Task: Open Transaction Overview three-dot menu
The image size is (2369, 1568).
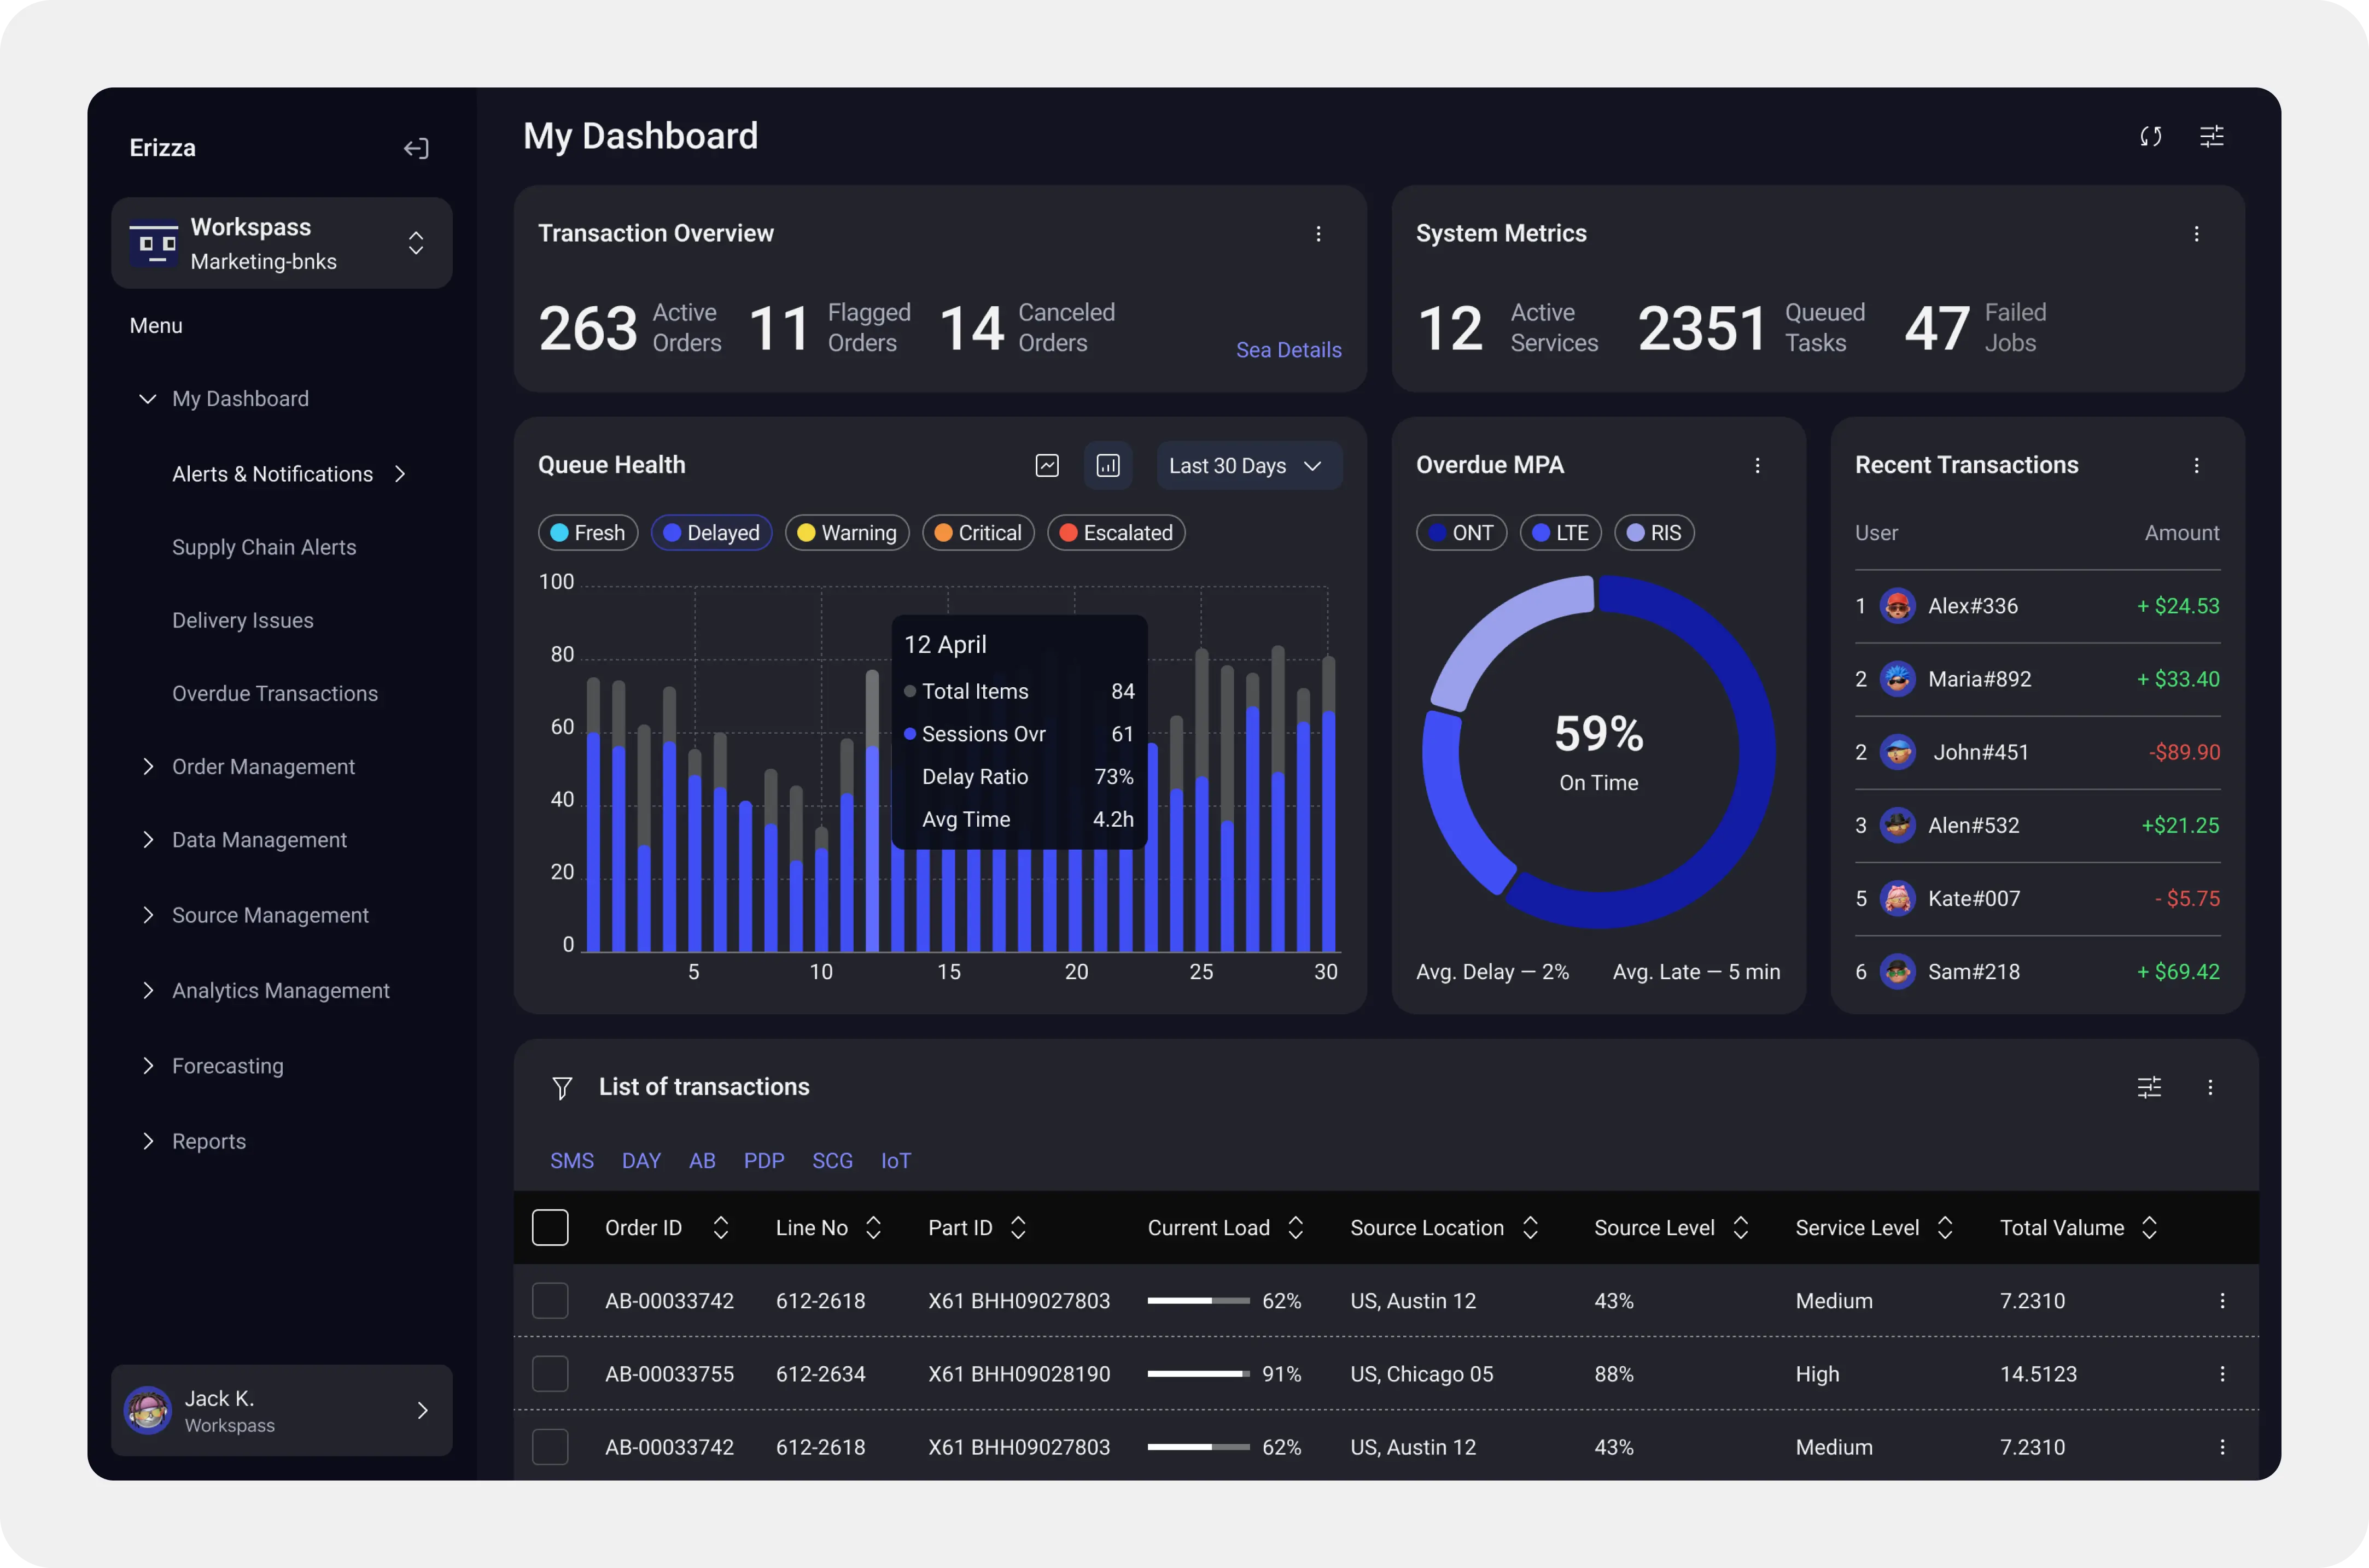Action: [1318, 234]
